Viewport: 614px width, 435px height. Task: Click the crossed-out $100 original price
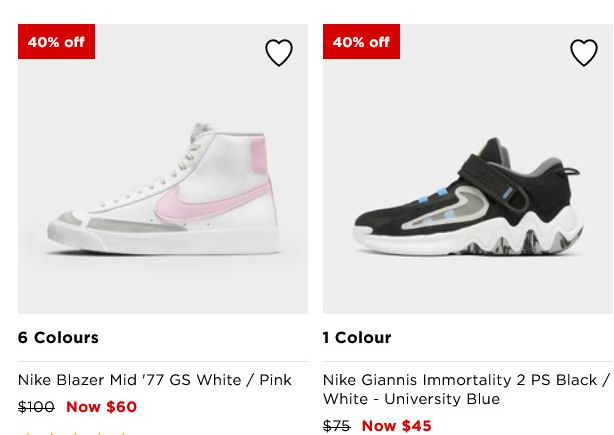[x=36, y=407]
